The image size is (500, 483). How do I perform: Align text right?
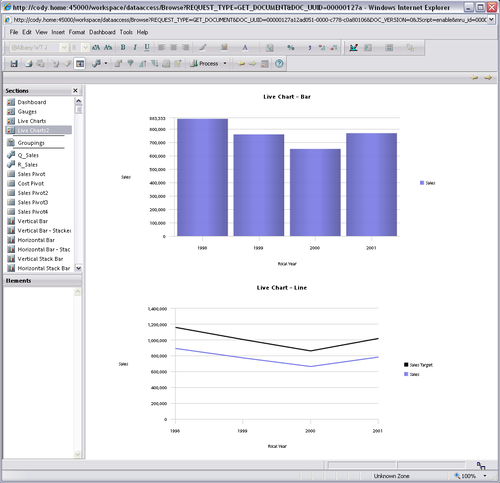[x=186, y=47]
